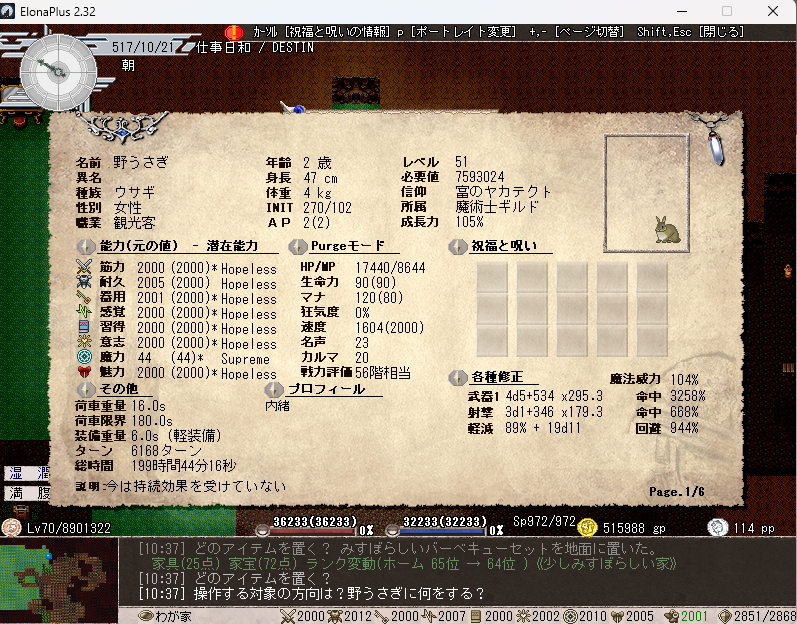Click the 湿潤 status tag
The image size is (797, 624).
click(x=28, y=473)
